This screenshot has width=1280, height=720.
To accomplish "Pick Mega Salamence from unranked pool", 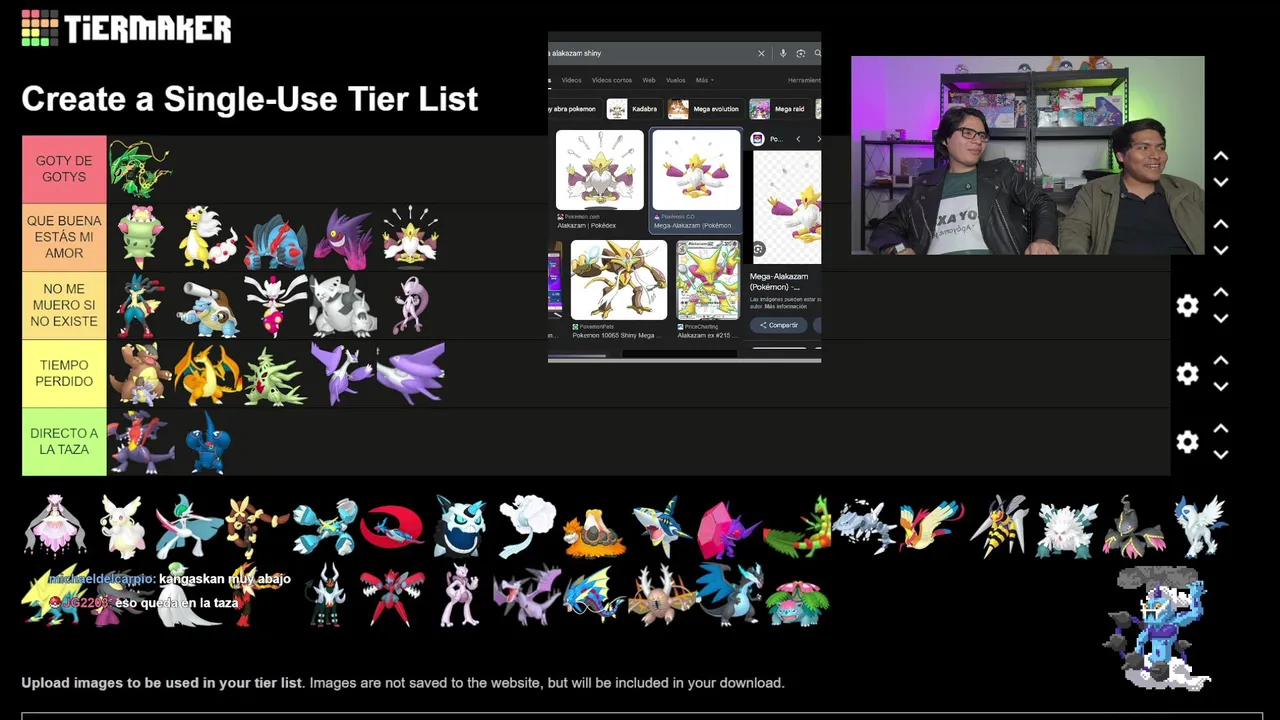I will (391, 527).
